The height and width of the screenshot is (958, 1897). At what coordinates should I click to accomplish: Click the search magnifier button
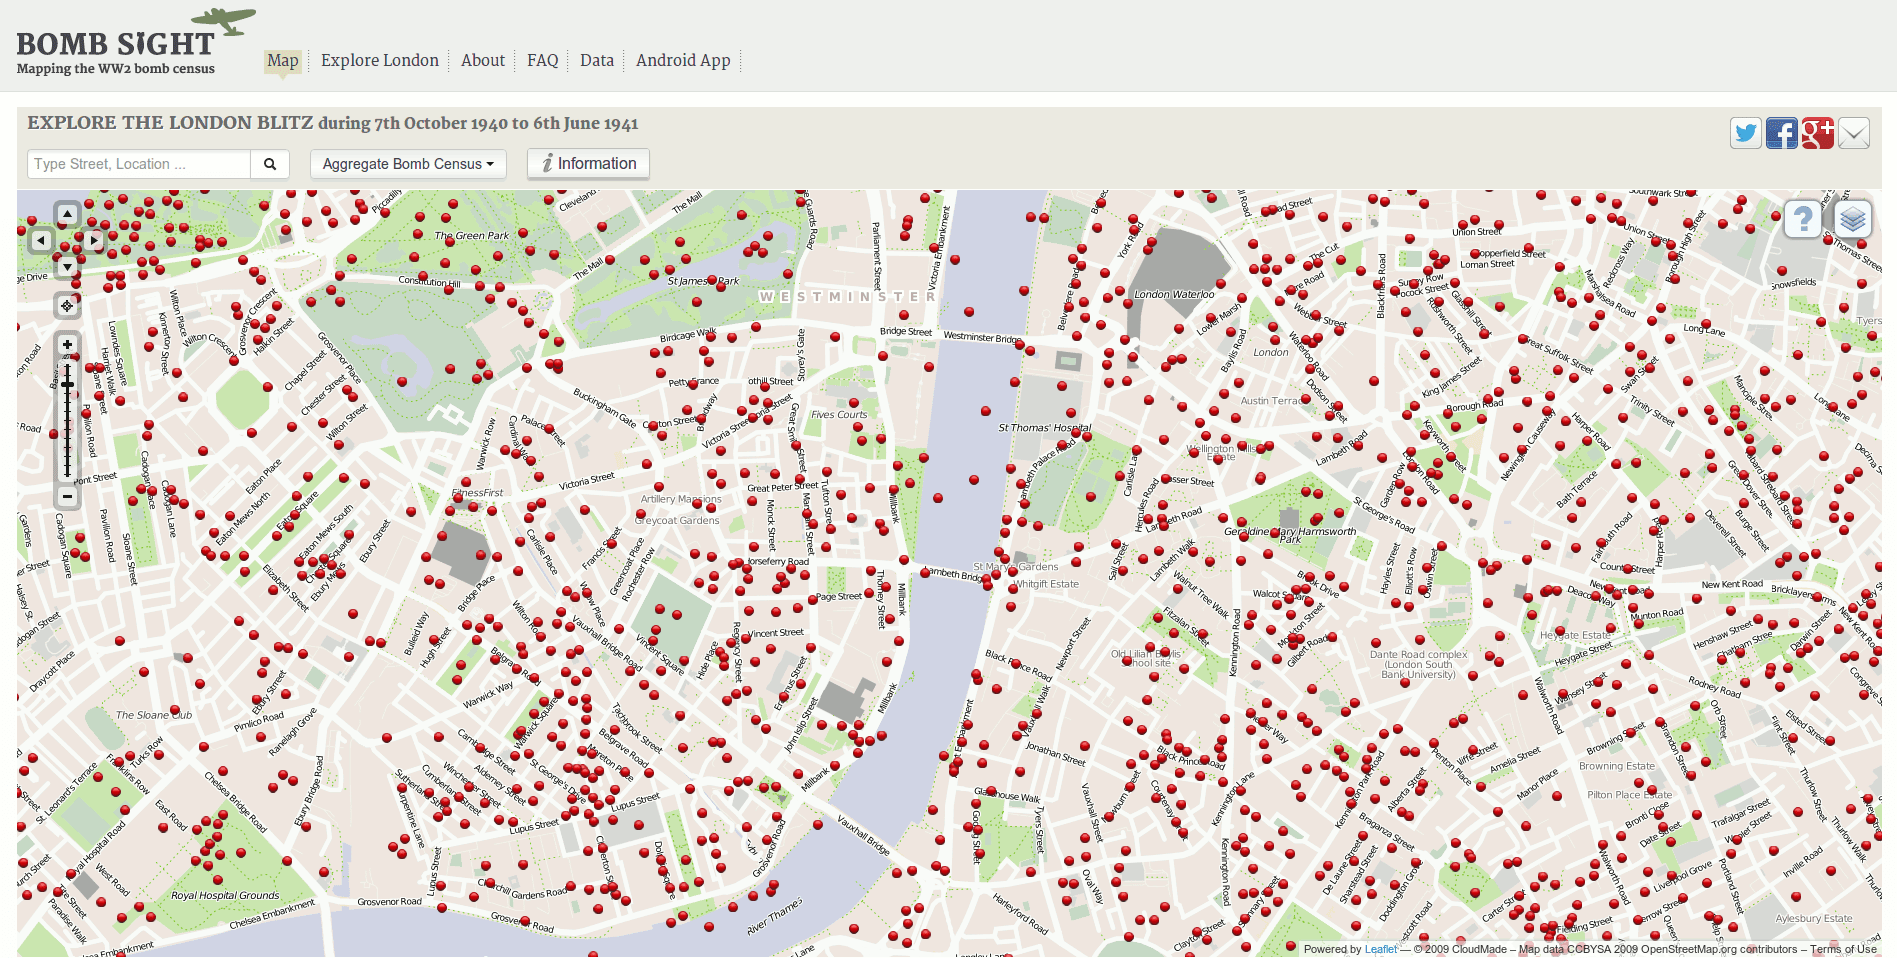coord(270,164)
